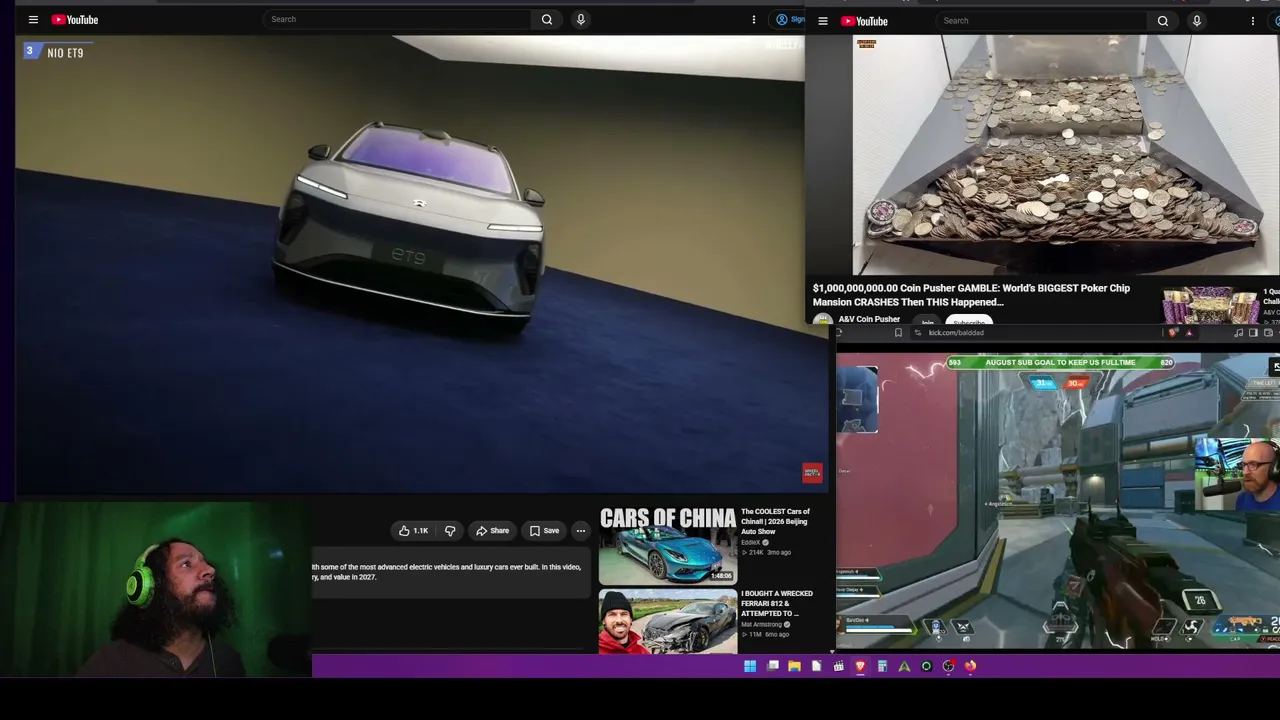Toggle the browser sidebar in Kick window
The height and width of the screenshot is (720, 1280).
coord(1253,333)
